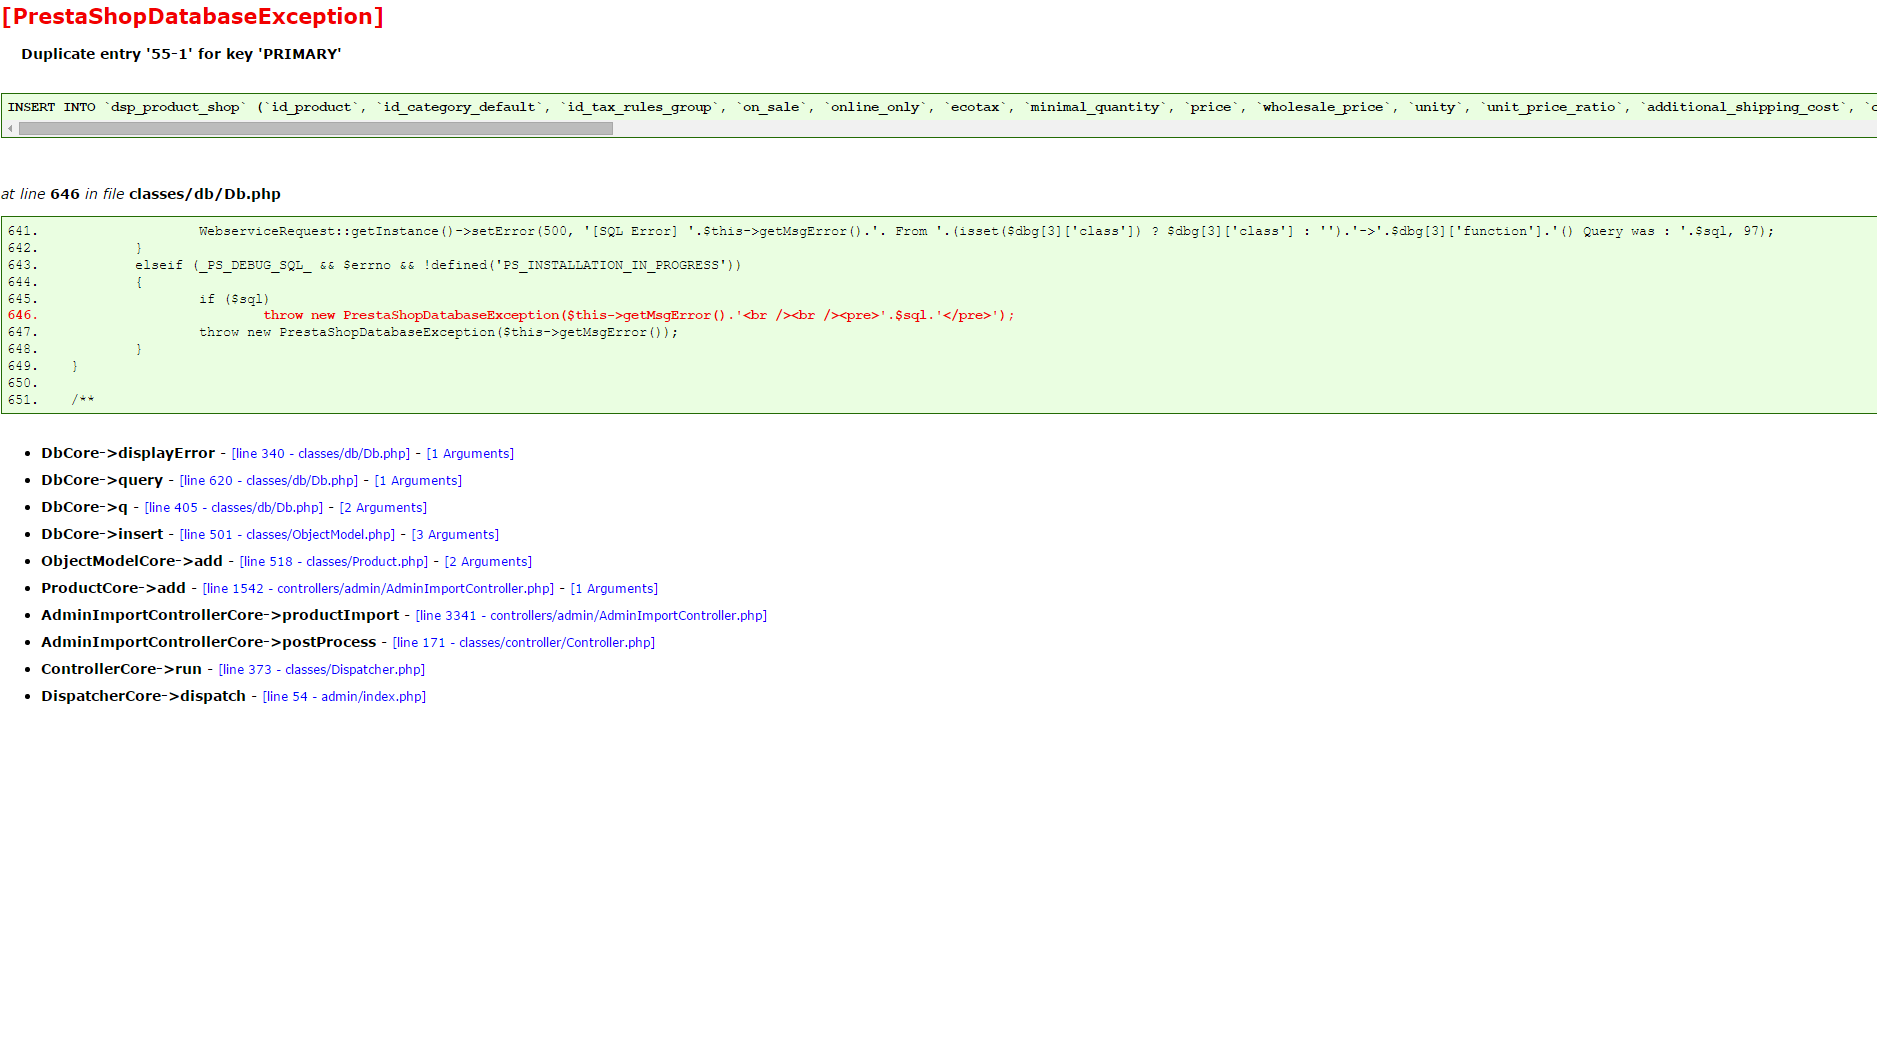Show the 1 Arguments of DbCore->query
The width and height of the screenshot is (1877, 1056).
pyautogui.click(x=418, y=481)
